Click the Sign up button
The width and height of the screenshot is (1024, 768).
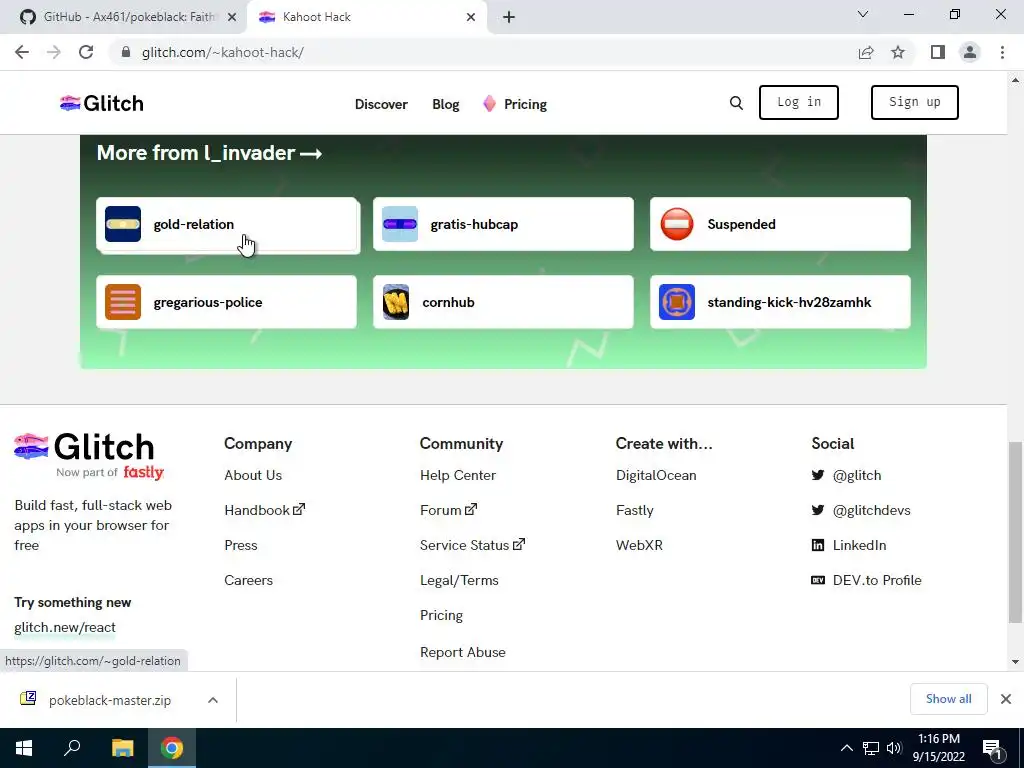tap(914, 103)
